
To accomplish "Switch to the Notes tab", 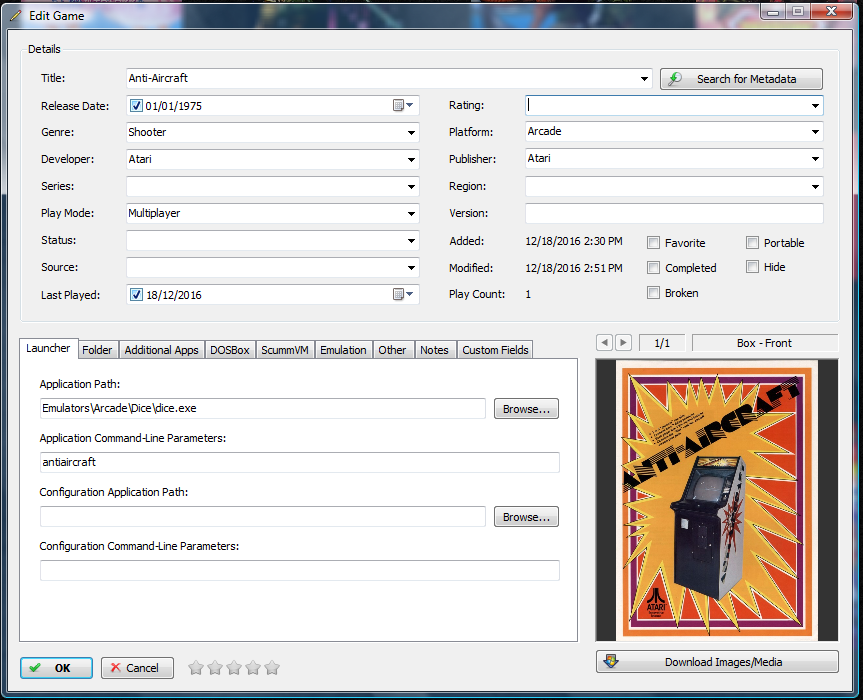I will (x=434, y=350).
